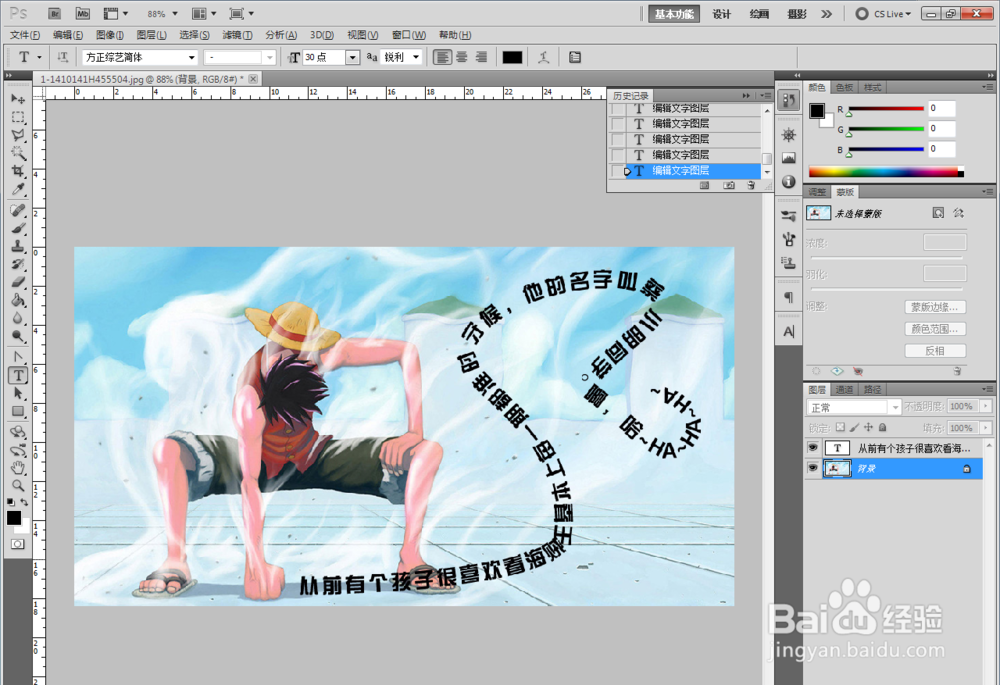Select the Move tool

tap(18, 99)
